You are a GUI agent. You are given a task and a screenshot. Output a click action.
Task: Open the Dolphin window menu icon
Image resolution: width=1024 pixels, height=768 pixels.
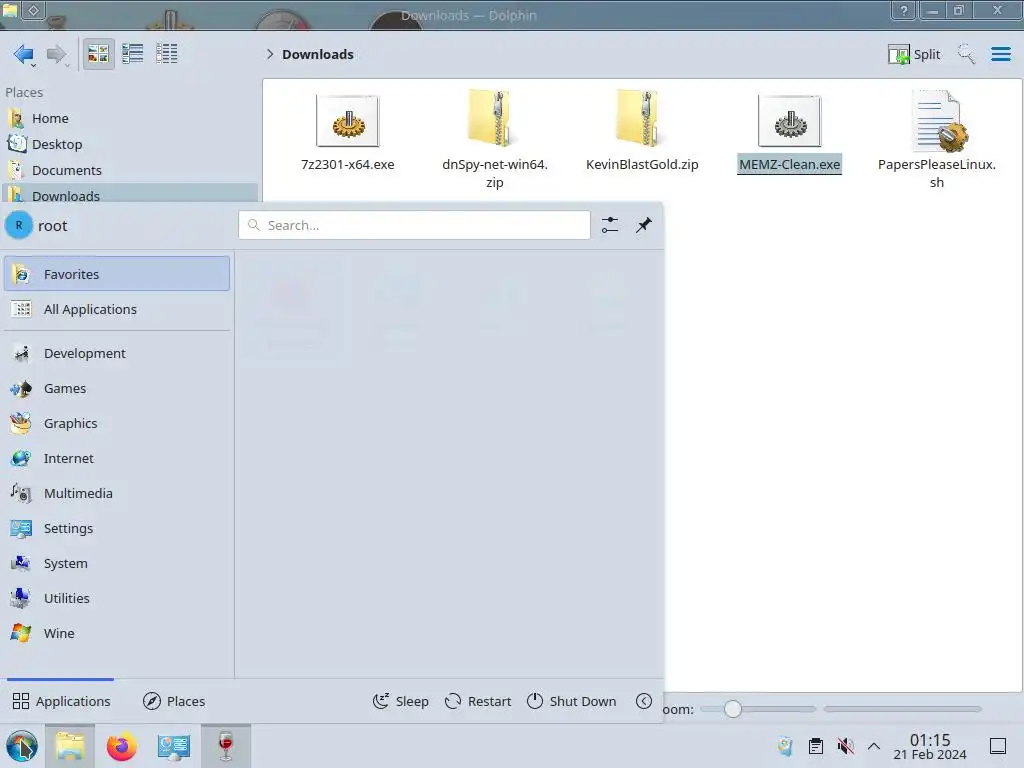coord(10,10)
